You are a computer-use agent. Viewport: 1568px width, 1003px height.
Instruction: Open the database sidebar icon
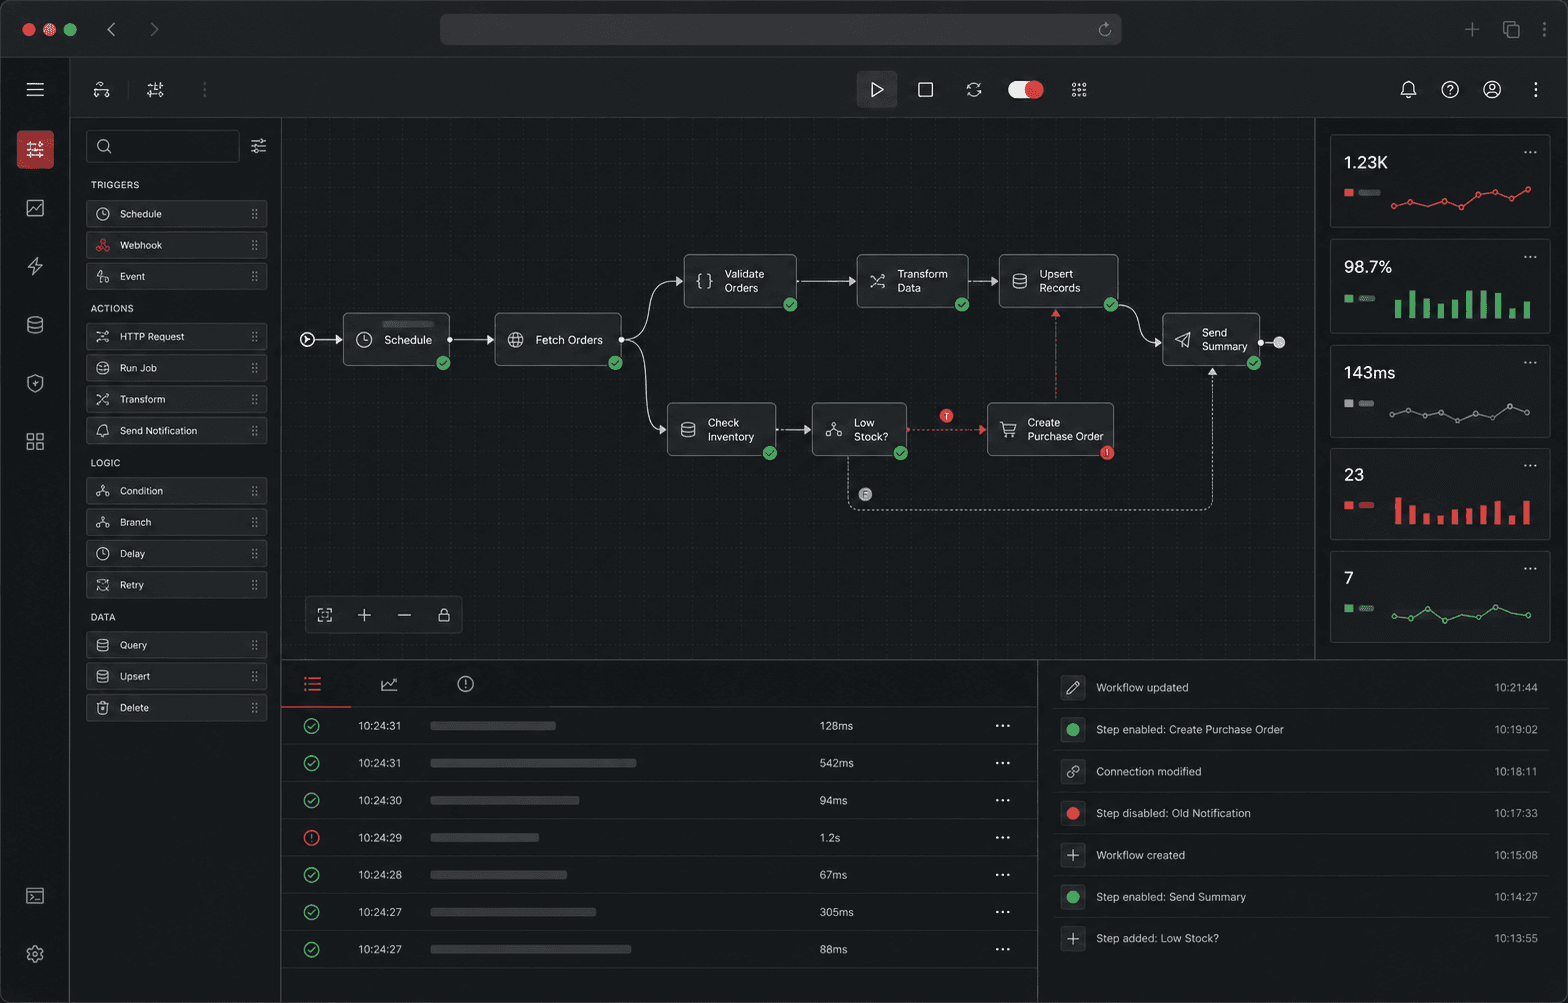[x=35, y=325]
